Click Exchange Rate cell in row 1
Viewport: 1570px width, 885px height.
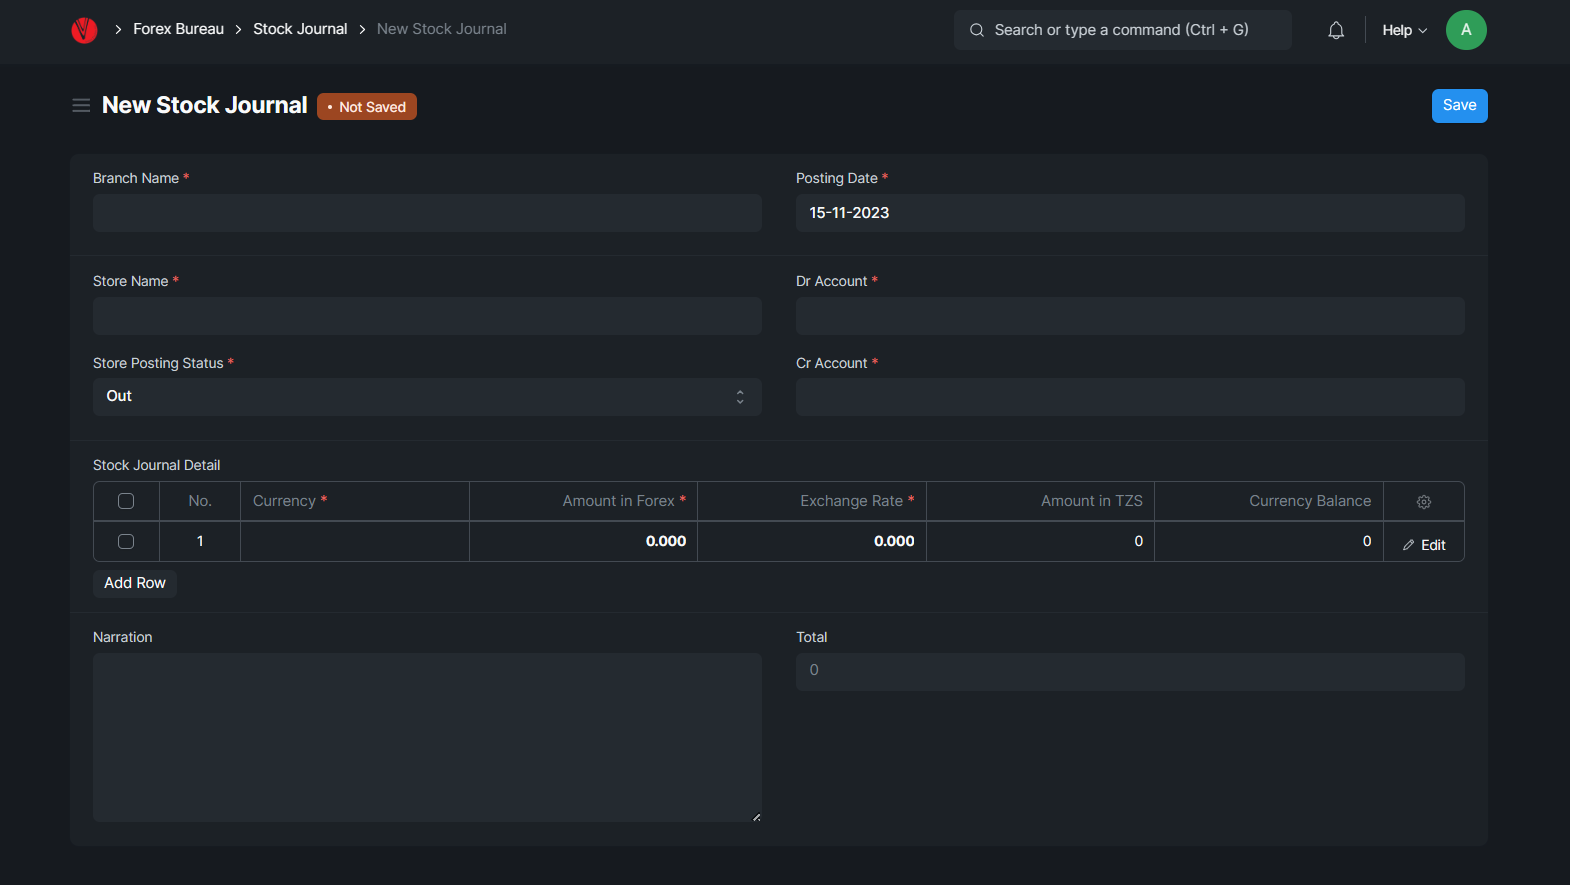point(812,541)
